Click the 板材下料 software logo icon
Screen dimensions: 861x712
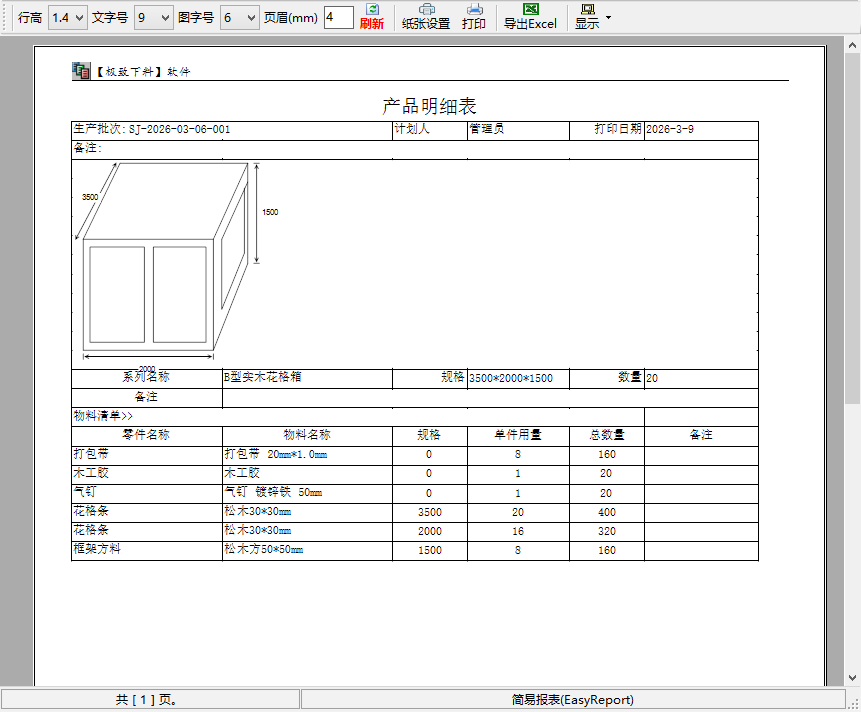pyautogui.click(x=81, y=71)
